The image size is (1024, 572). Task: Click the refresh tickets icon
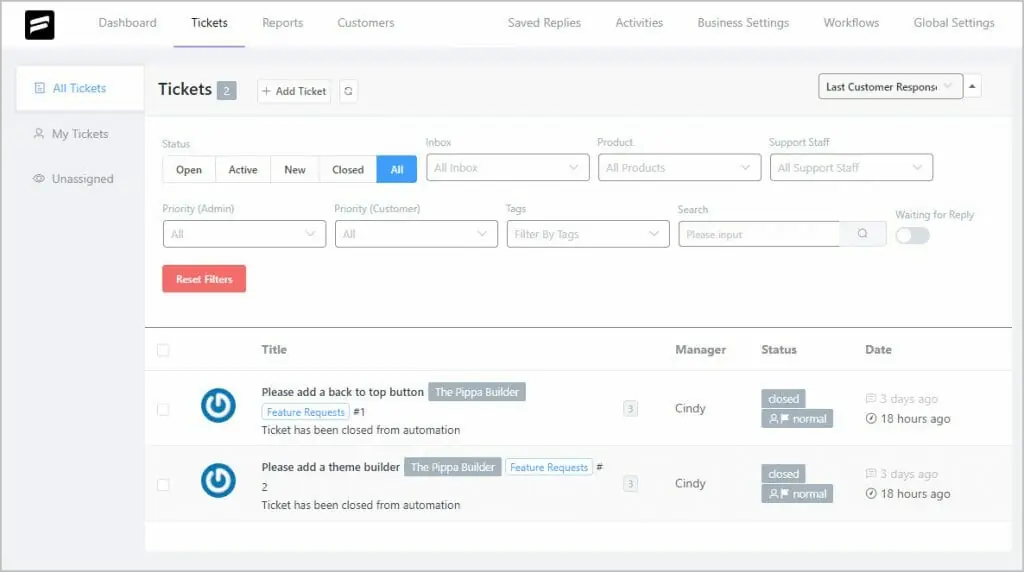[348, 91]
